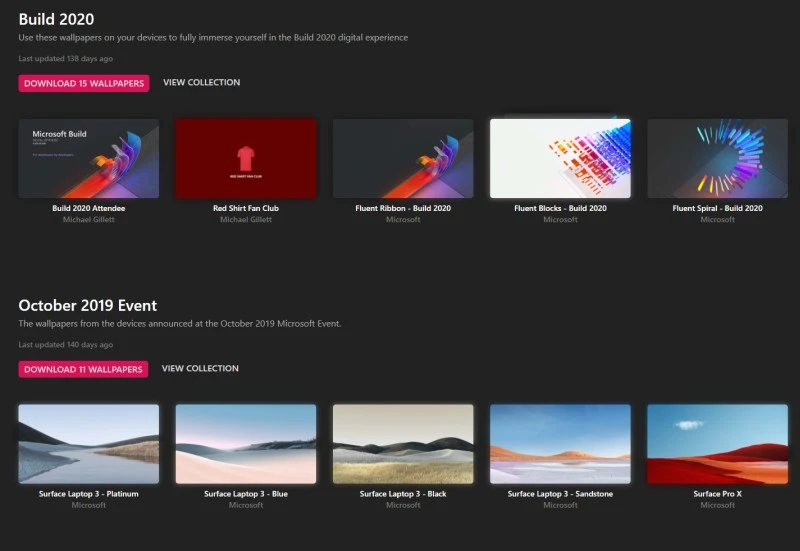The height and width of the screenshot is (551, 800).
Task: Click the 'Last updated 138 days ago' text
Action: 66,59
